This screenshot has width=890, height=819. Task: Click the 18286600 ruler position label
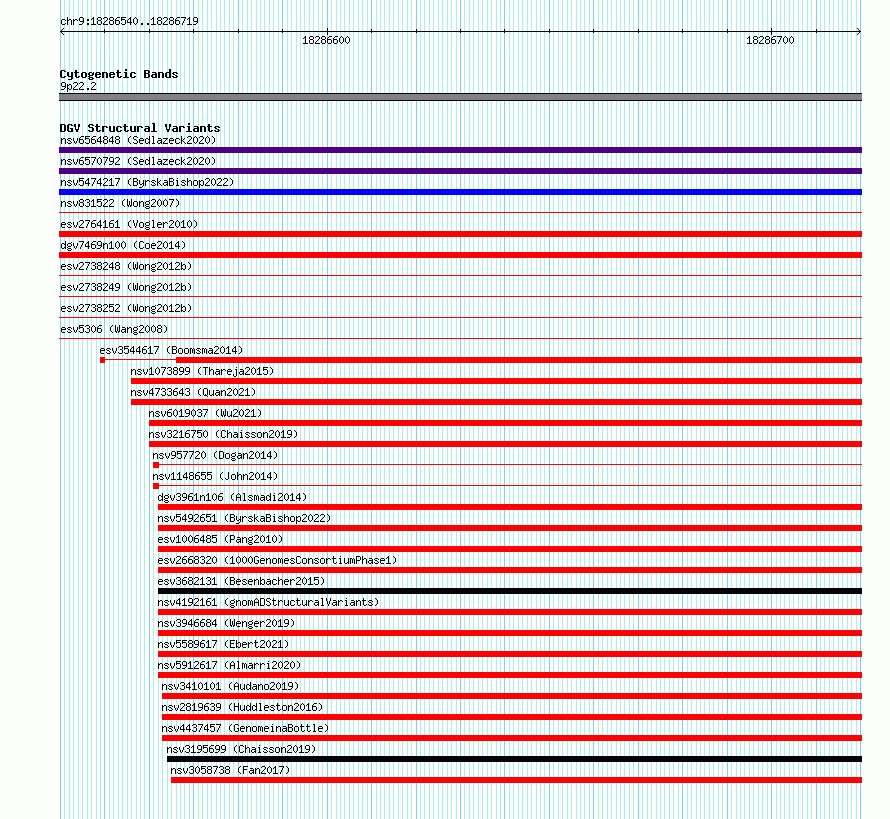(326, 40)
